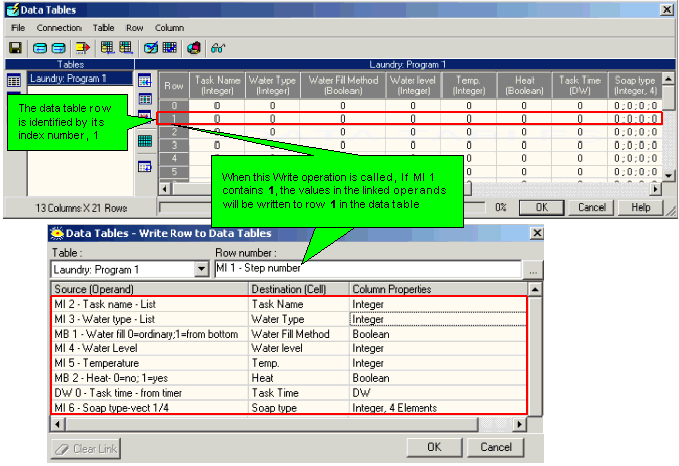Open the Column menu
Image resolution: width=679 pixels, height=466 pixels.
[x=169, y=28]
